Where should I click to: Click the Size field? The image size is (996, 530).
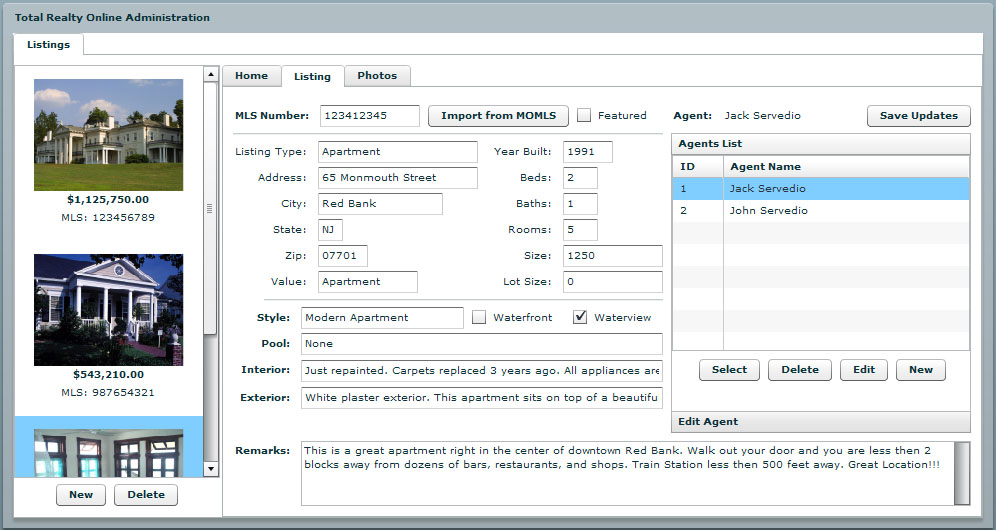click(612, 256)
